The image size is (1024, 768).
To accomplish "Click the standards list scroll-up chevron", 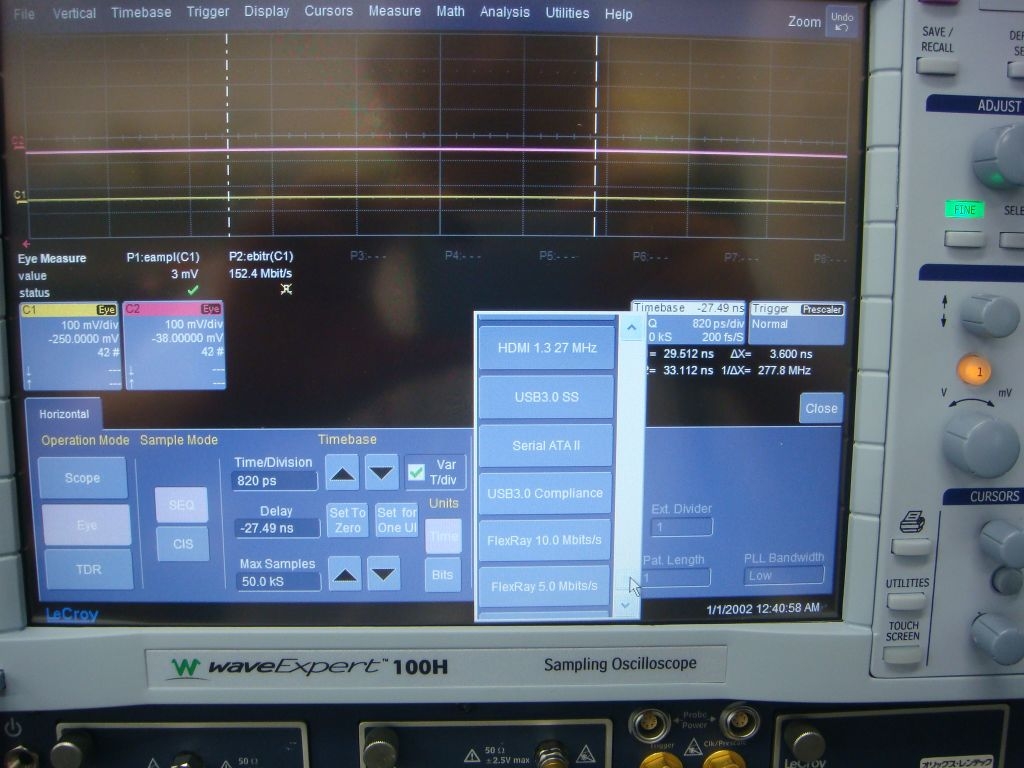I will coord(631,327).
